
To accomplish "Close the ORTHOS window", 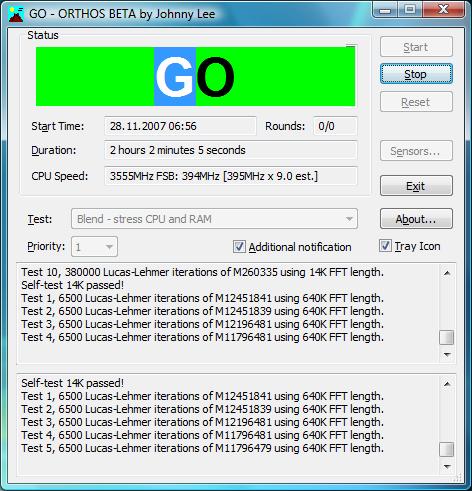I will (x=443, y=9).
